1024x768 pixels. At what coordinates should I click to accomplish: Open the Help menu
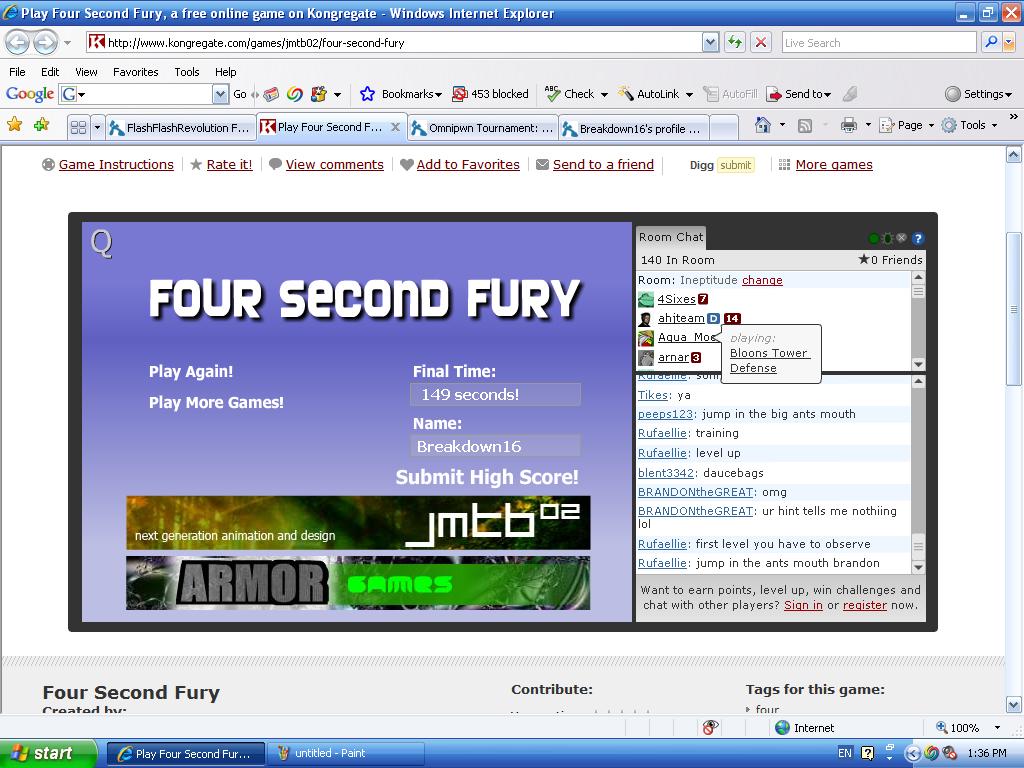225,72
